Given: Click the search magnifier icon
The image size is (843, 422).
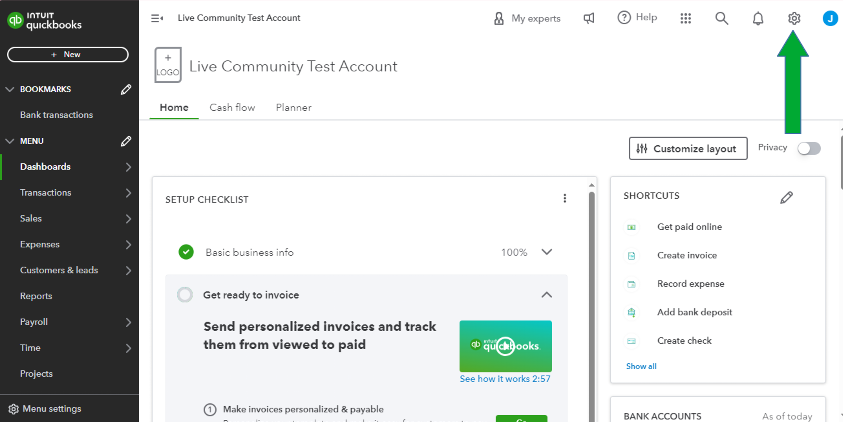Looking at the screenshot, I should 722,18.
